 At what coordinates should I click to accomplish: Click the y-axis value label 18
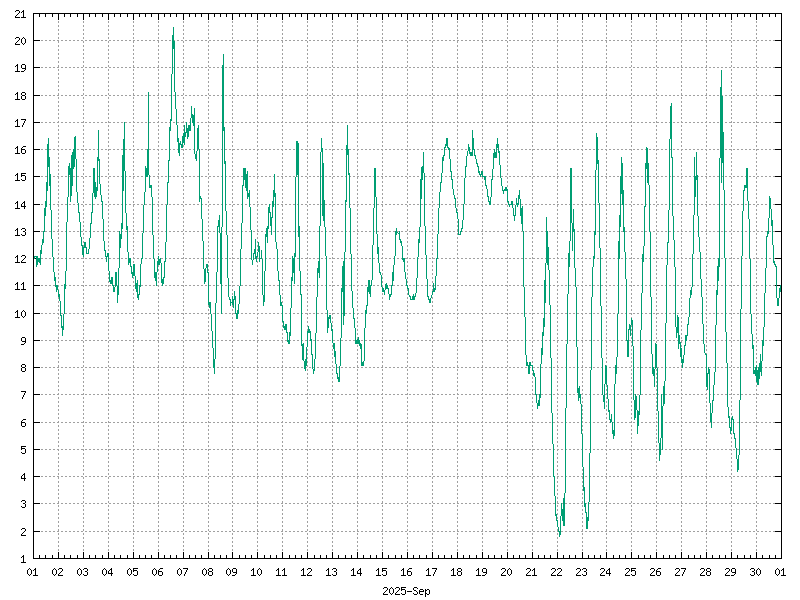pyautogui.click(x=20, y=96)
